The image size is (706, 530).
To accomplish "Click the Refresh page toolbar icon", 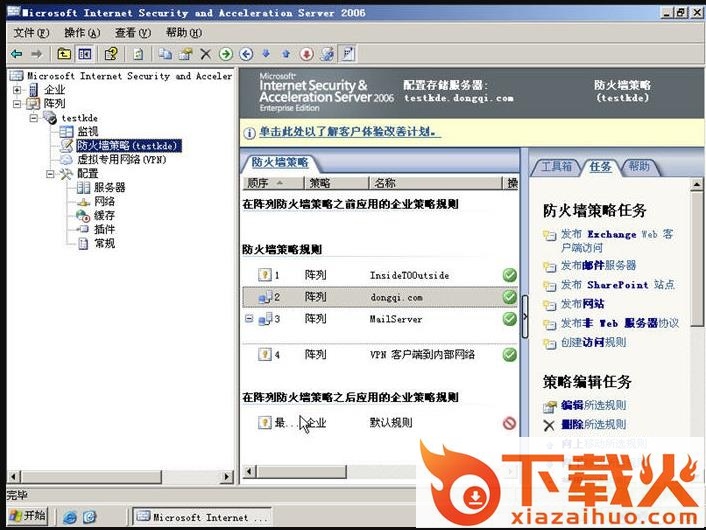I will (138, 54).
